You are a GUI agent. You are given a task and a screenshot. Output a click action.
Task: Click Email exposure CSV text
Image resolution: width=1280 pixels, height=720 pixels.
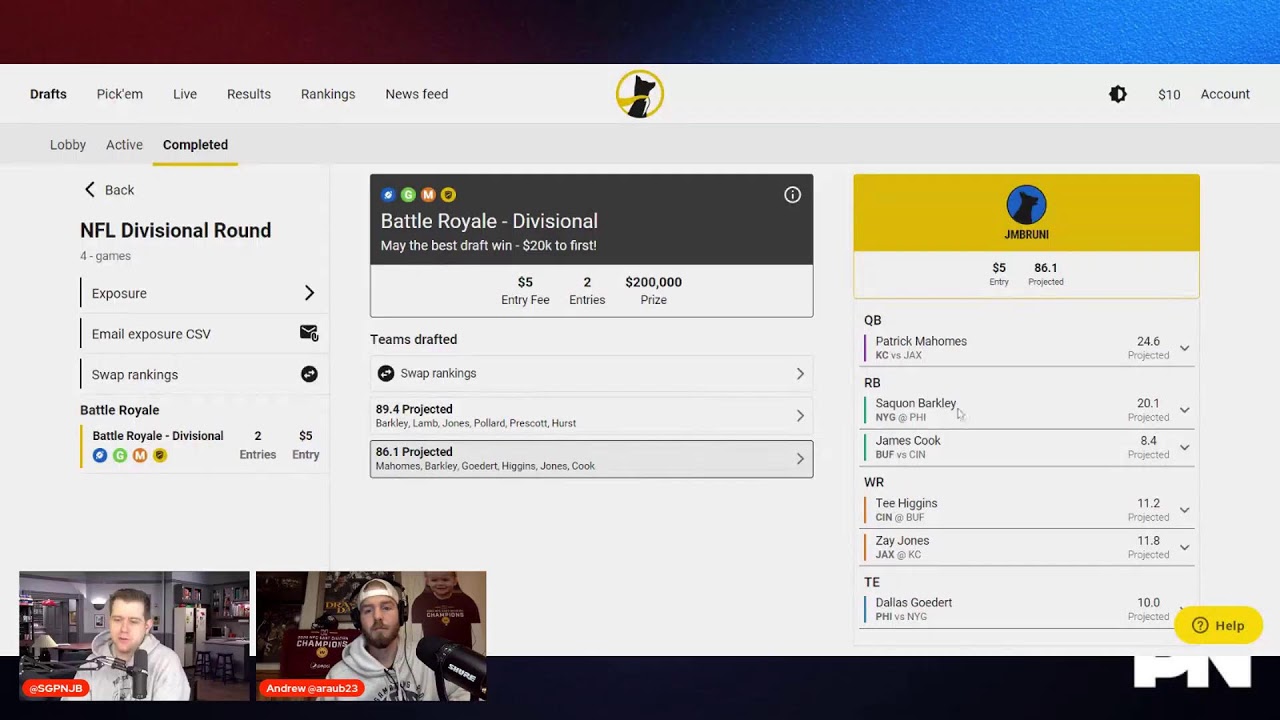pyautogui.click(x=151, y=334)
